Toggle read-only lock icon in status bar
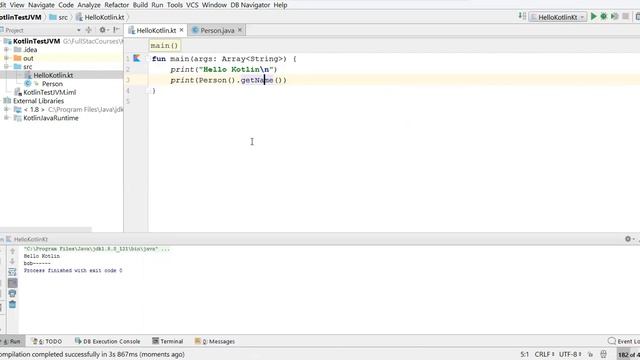This screenshot has height=360, width=640. 591,354
